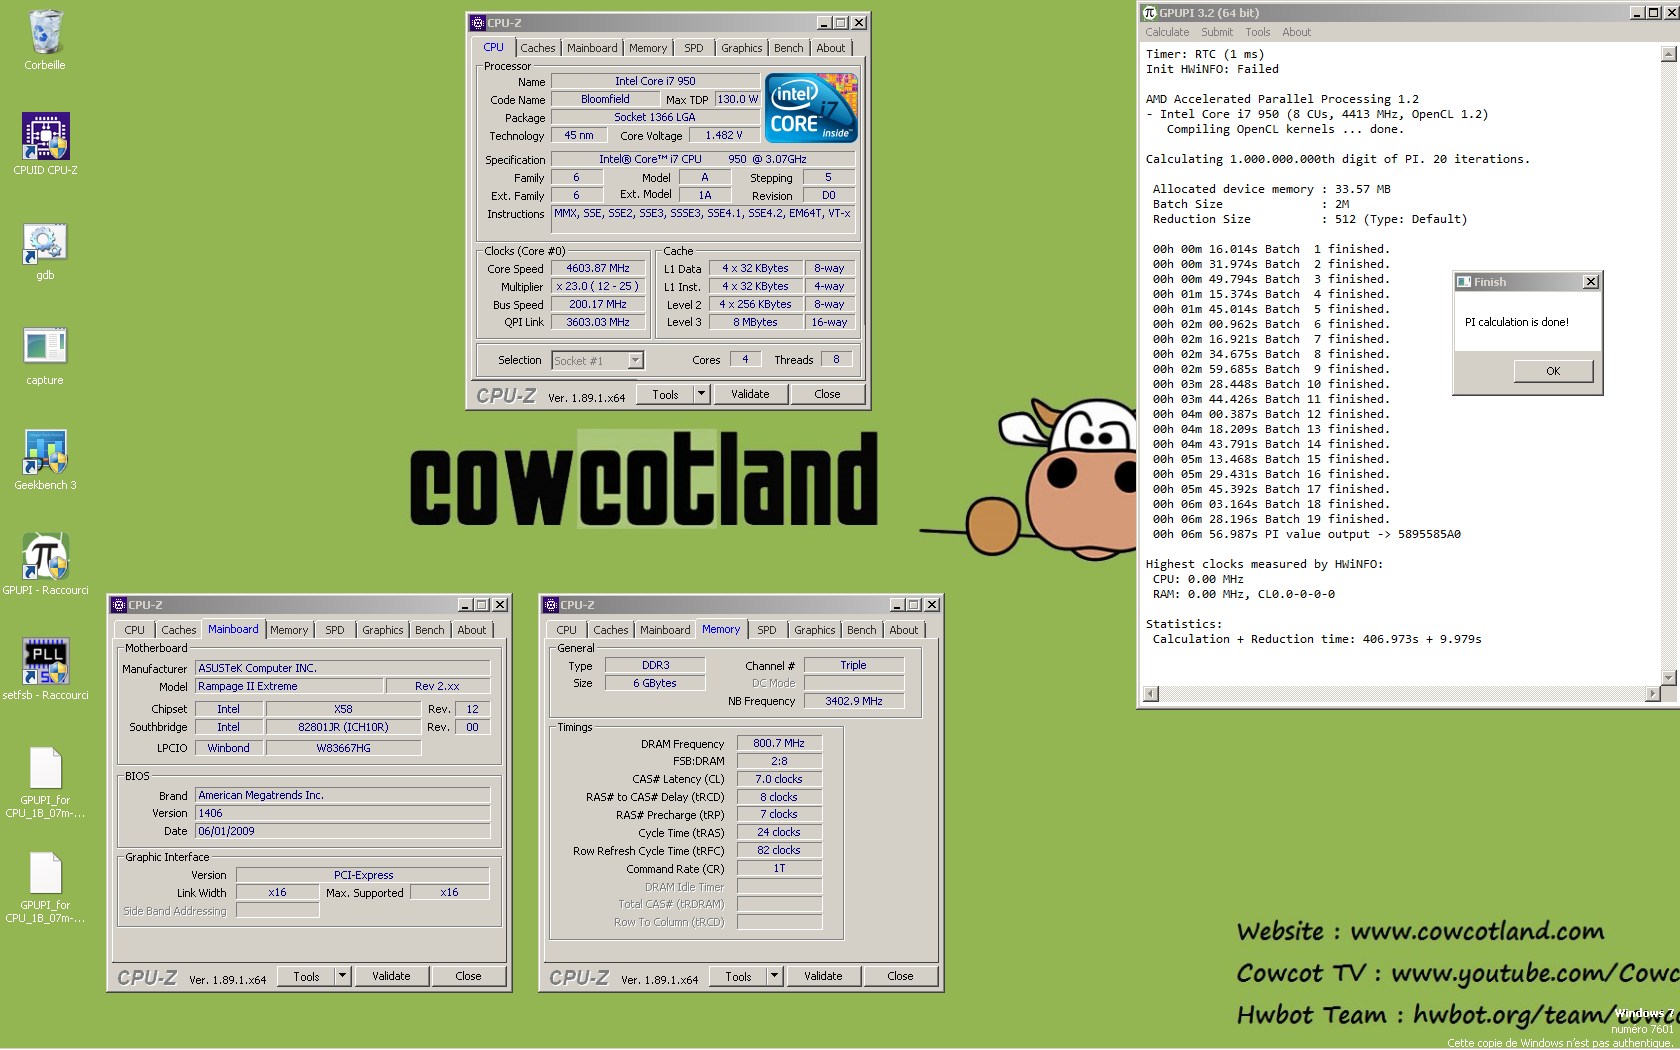Click the Mainboard CPU-Z window title icon

click(119, 605)
